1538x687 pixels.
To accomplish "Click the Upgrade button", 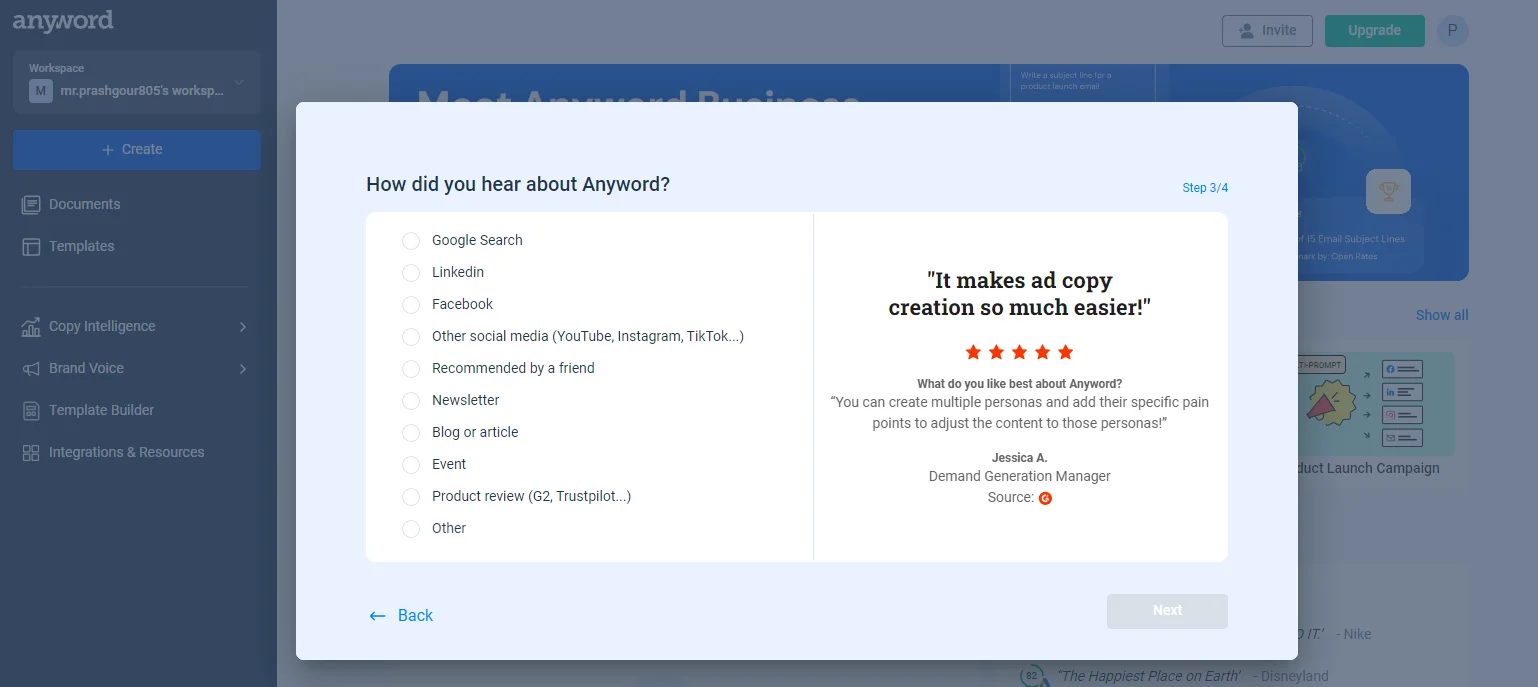I will [1374, 31].
